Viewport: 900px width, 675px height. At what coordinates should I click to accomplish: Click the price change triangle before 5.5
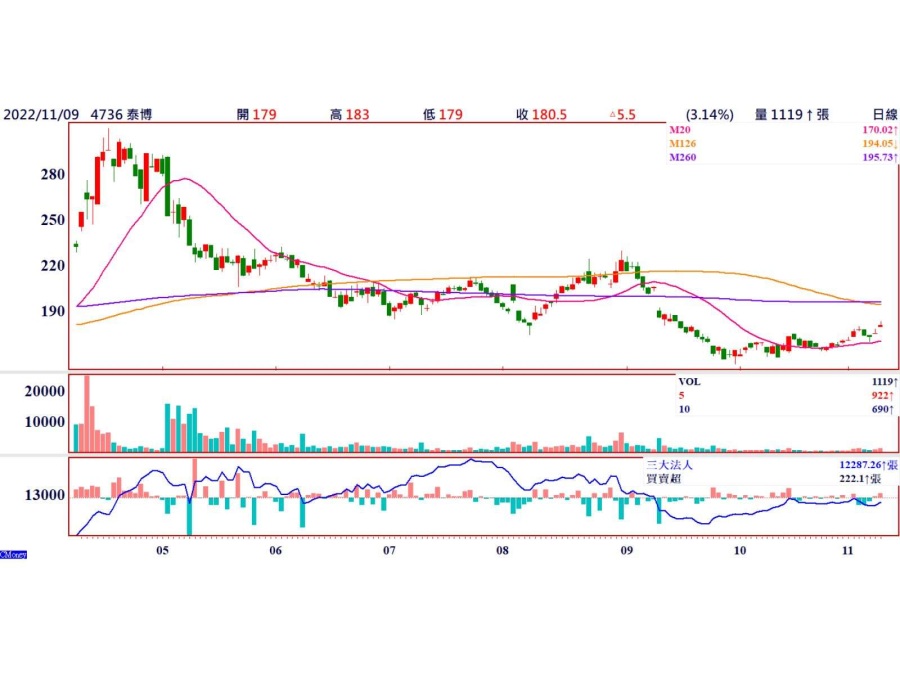[613, 115]
